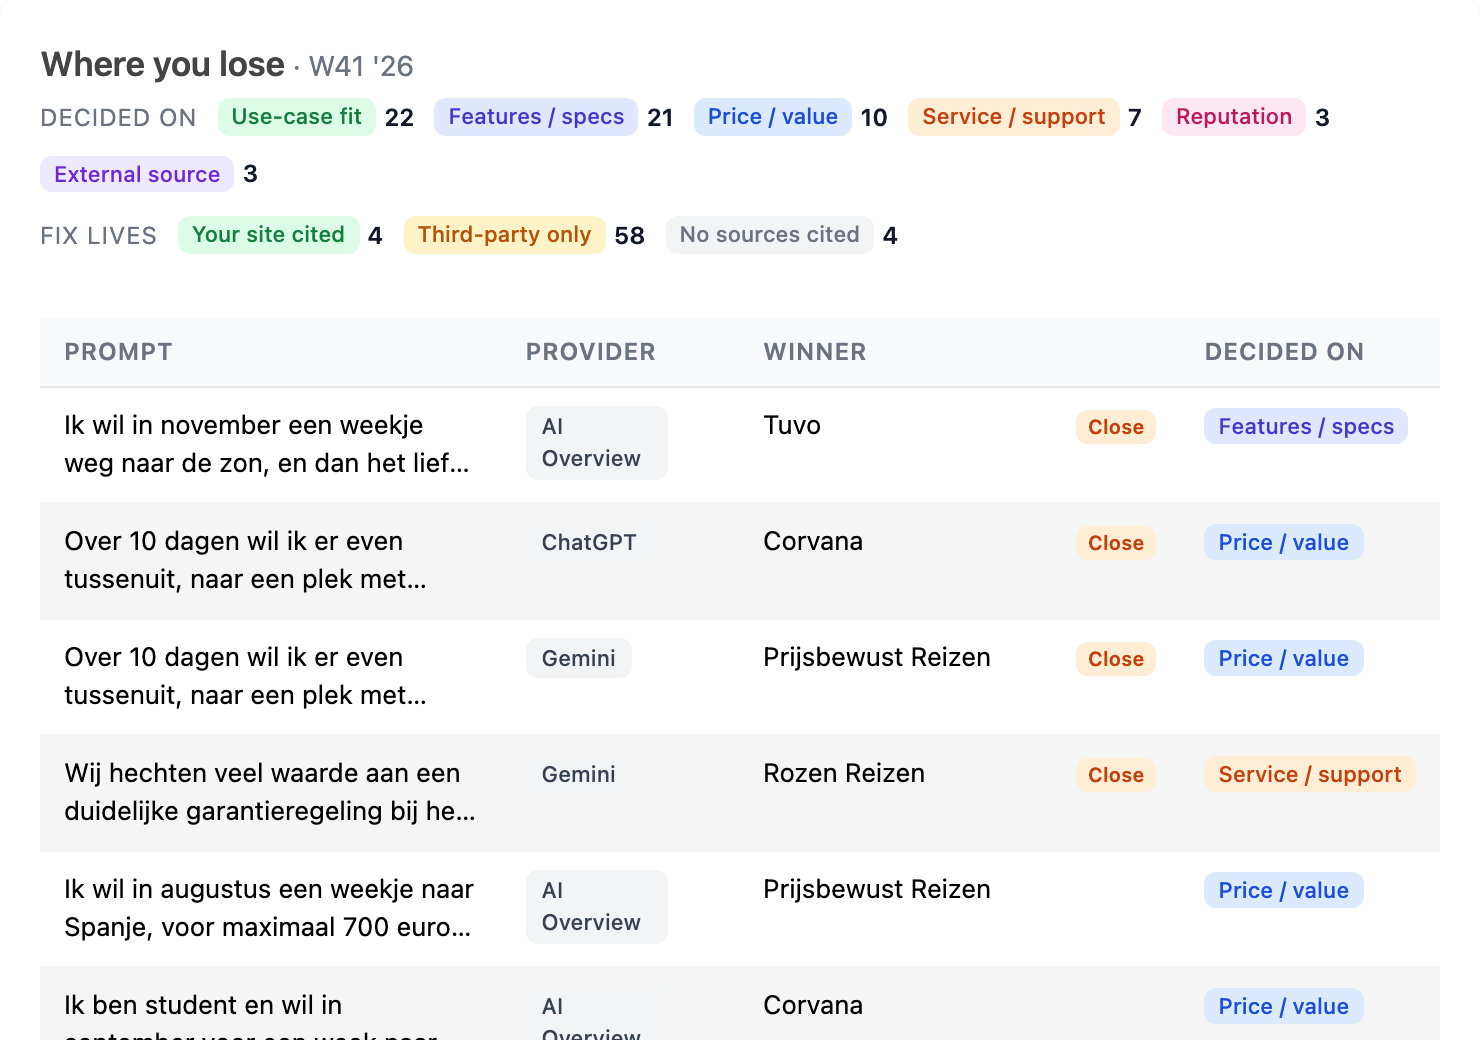Click the AI Overview badge in the Tuvo row
The width and height of the screenshot is (1480, 1040).
(x=596, y=443)
